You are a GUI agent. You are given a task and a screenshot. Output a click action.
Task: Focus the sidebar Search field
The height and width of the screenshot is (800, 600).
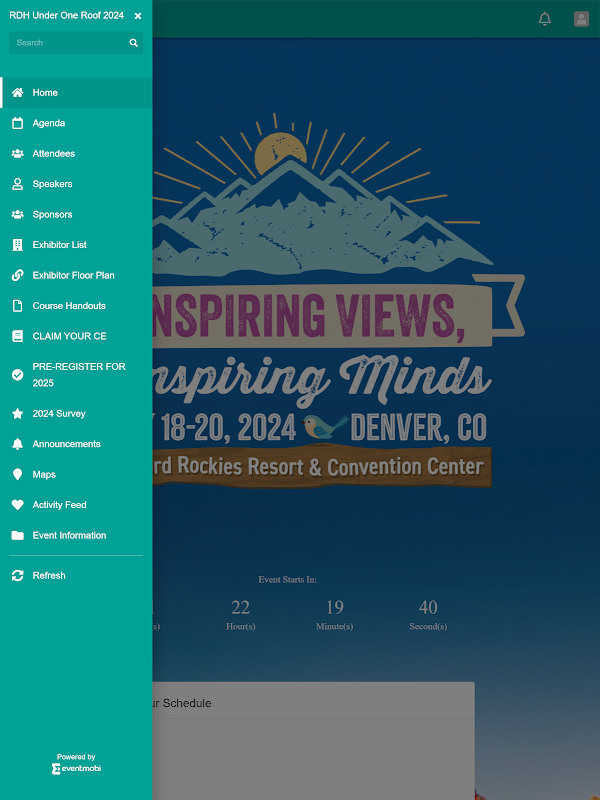(x=76, y=43)
